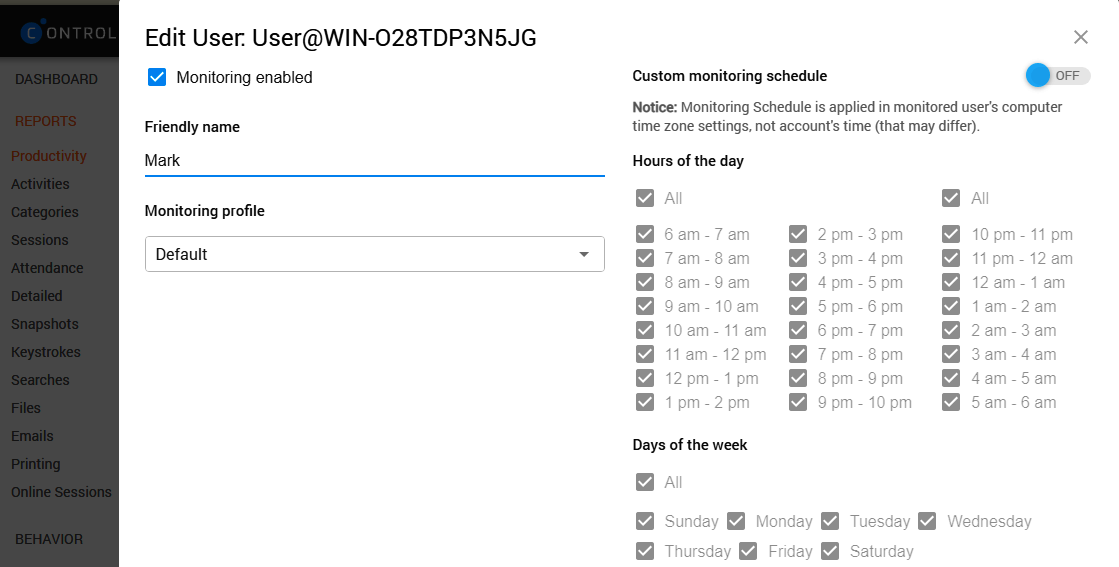Screen dimensions: 1119x567
Task: Toggle the 4 am - 5 am checkbox
Action: 951,378
